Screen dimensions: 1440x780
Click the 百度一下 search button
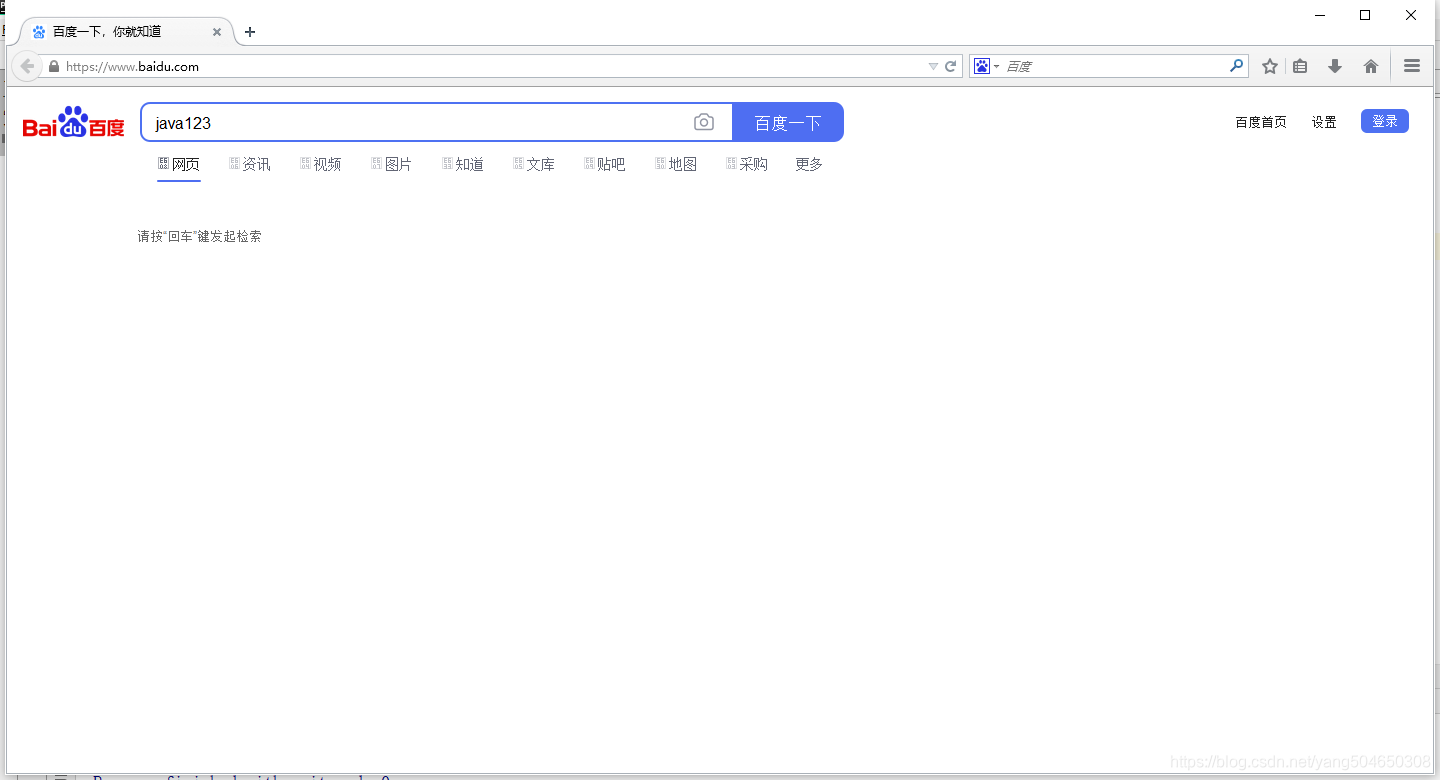(788, 122)
